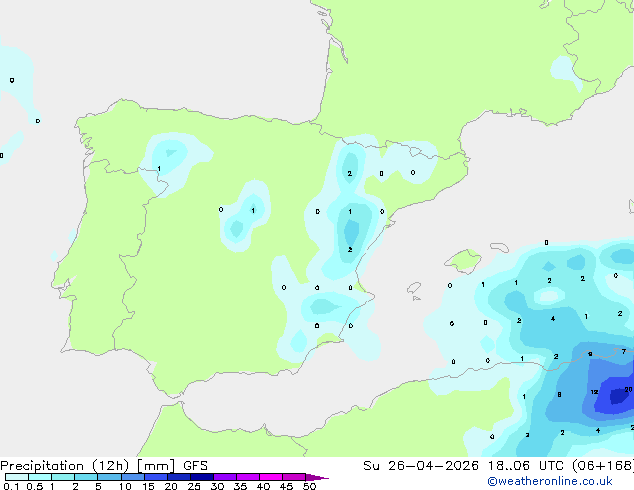Image resolution: width=634 pixels, height=490 pixels.
Task: Pick the 1–2 mm legend color swatch
Action: coord(63,477)
